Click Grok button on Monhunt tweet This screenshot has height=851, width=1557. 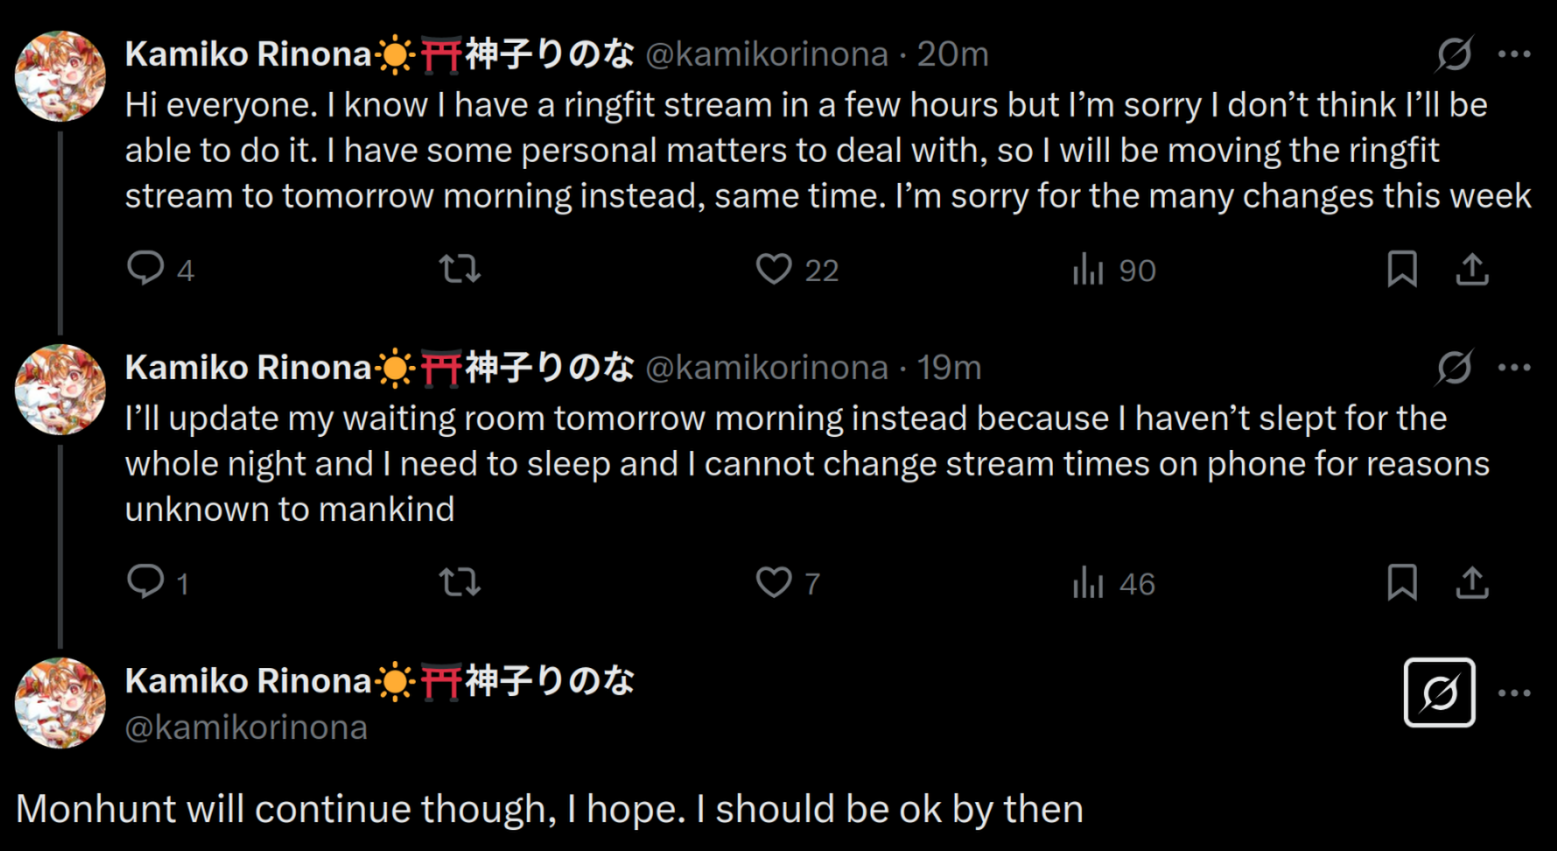click(1440, 692)
